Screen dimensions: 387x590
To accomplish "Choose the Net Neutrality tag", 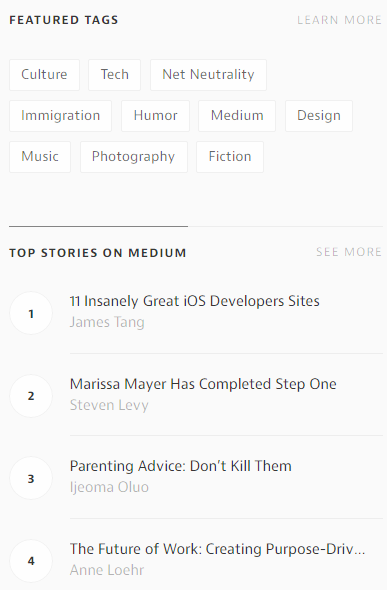I will point(208,75).
